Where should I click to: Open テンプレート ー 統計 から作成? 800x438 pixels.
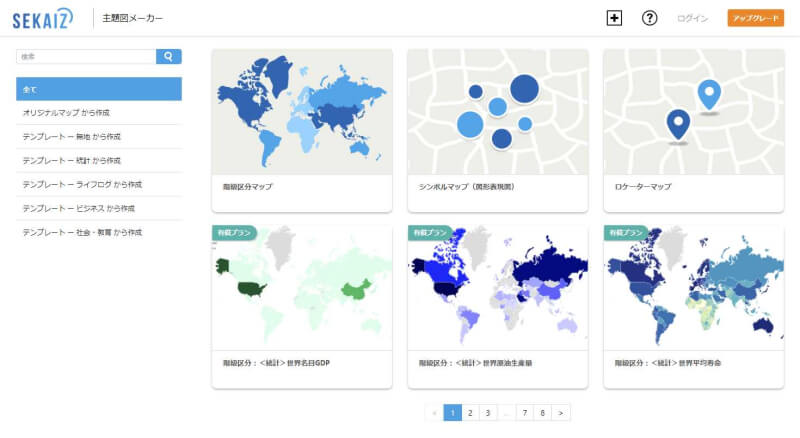(x=71, y=161)
